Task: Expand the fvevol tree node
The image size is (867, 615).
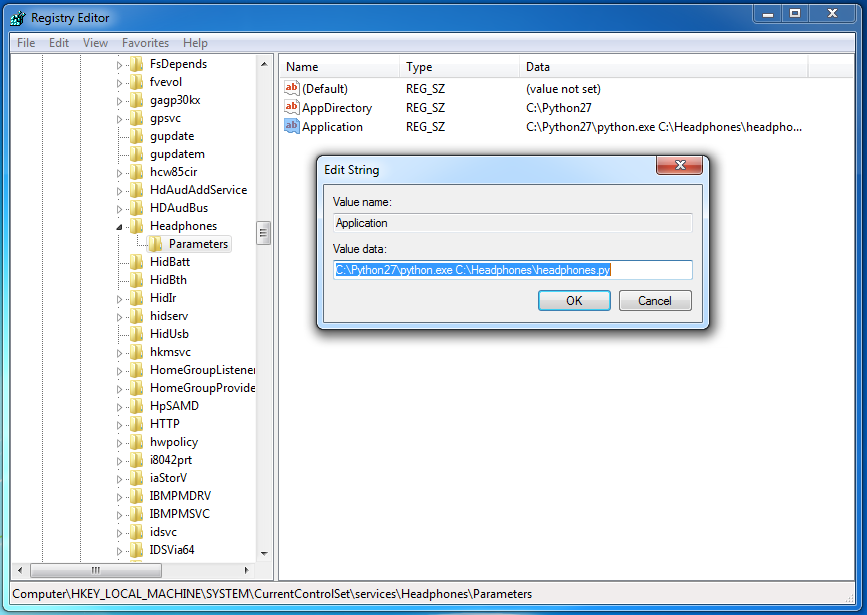Action: coord(119,84)
